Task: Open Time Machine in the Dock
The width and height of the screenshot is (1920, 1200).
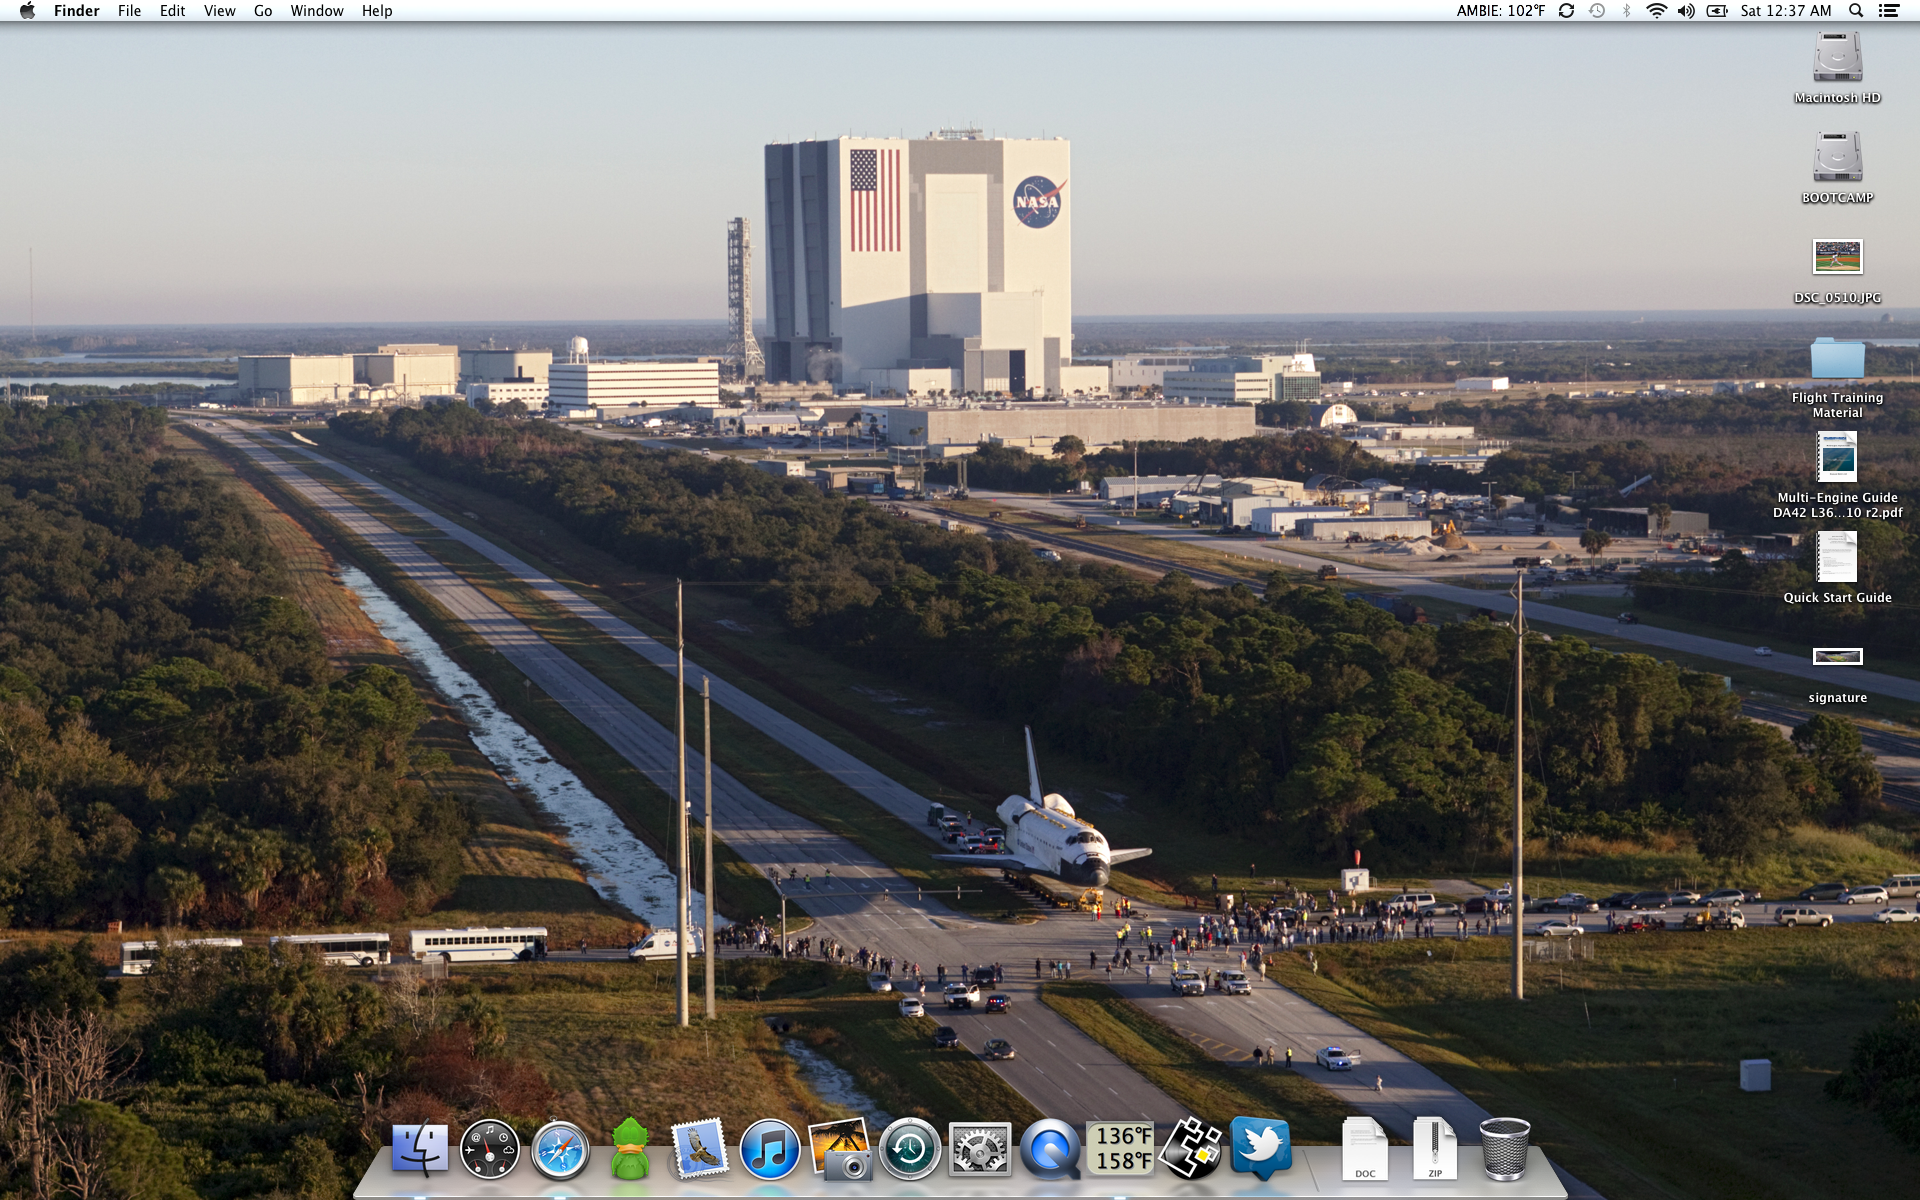Action: (x=909, y=1150)
